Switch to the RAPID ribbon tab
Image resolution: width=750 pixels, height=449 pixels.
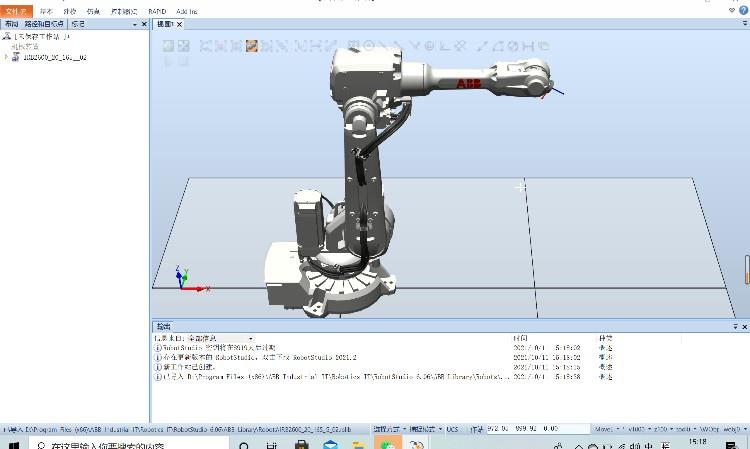157,10
